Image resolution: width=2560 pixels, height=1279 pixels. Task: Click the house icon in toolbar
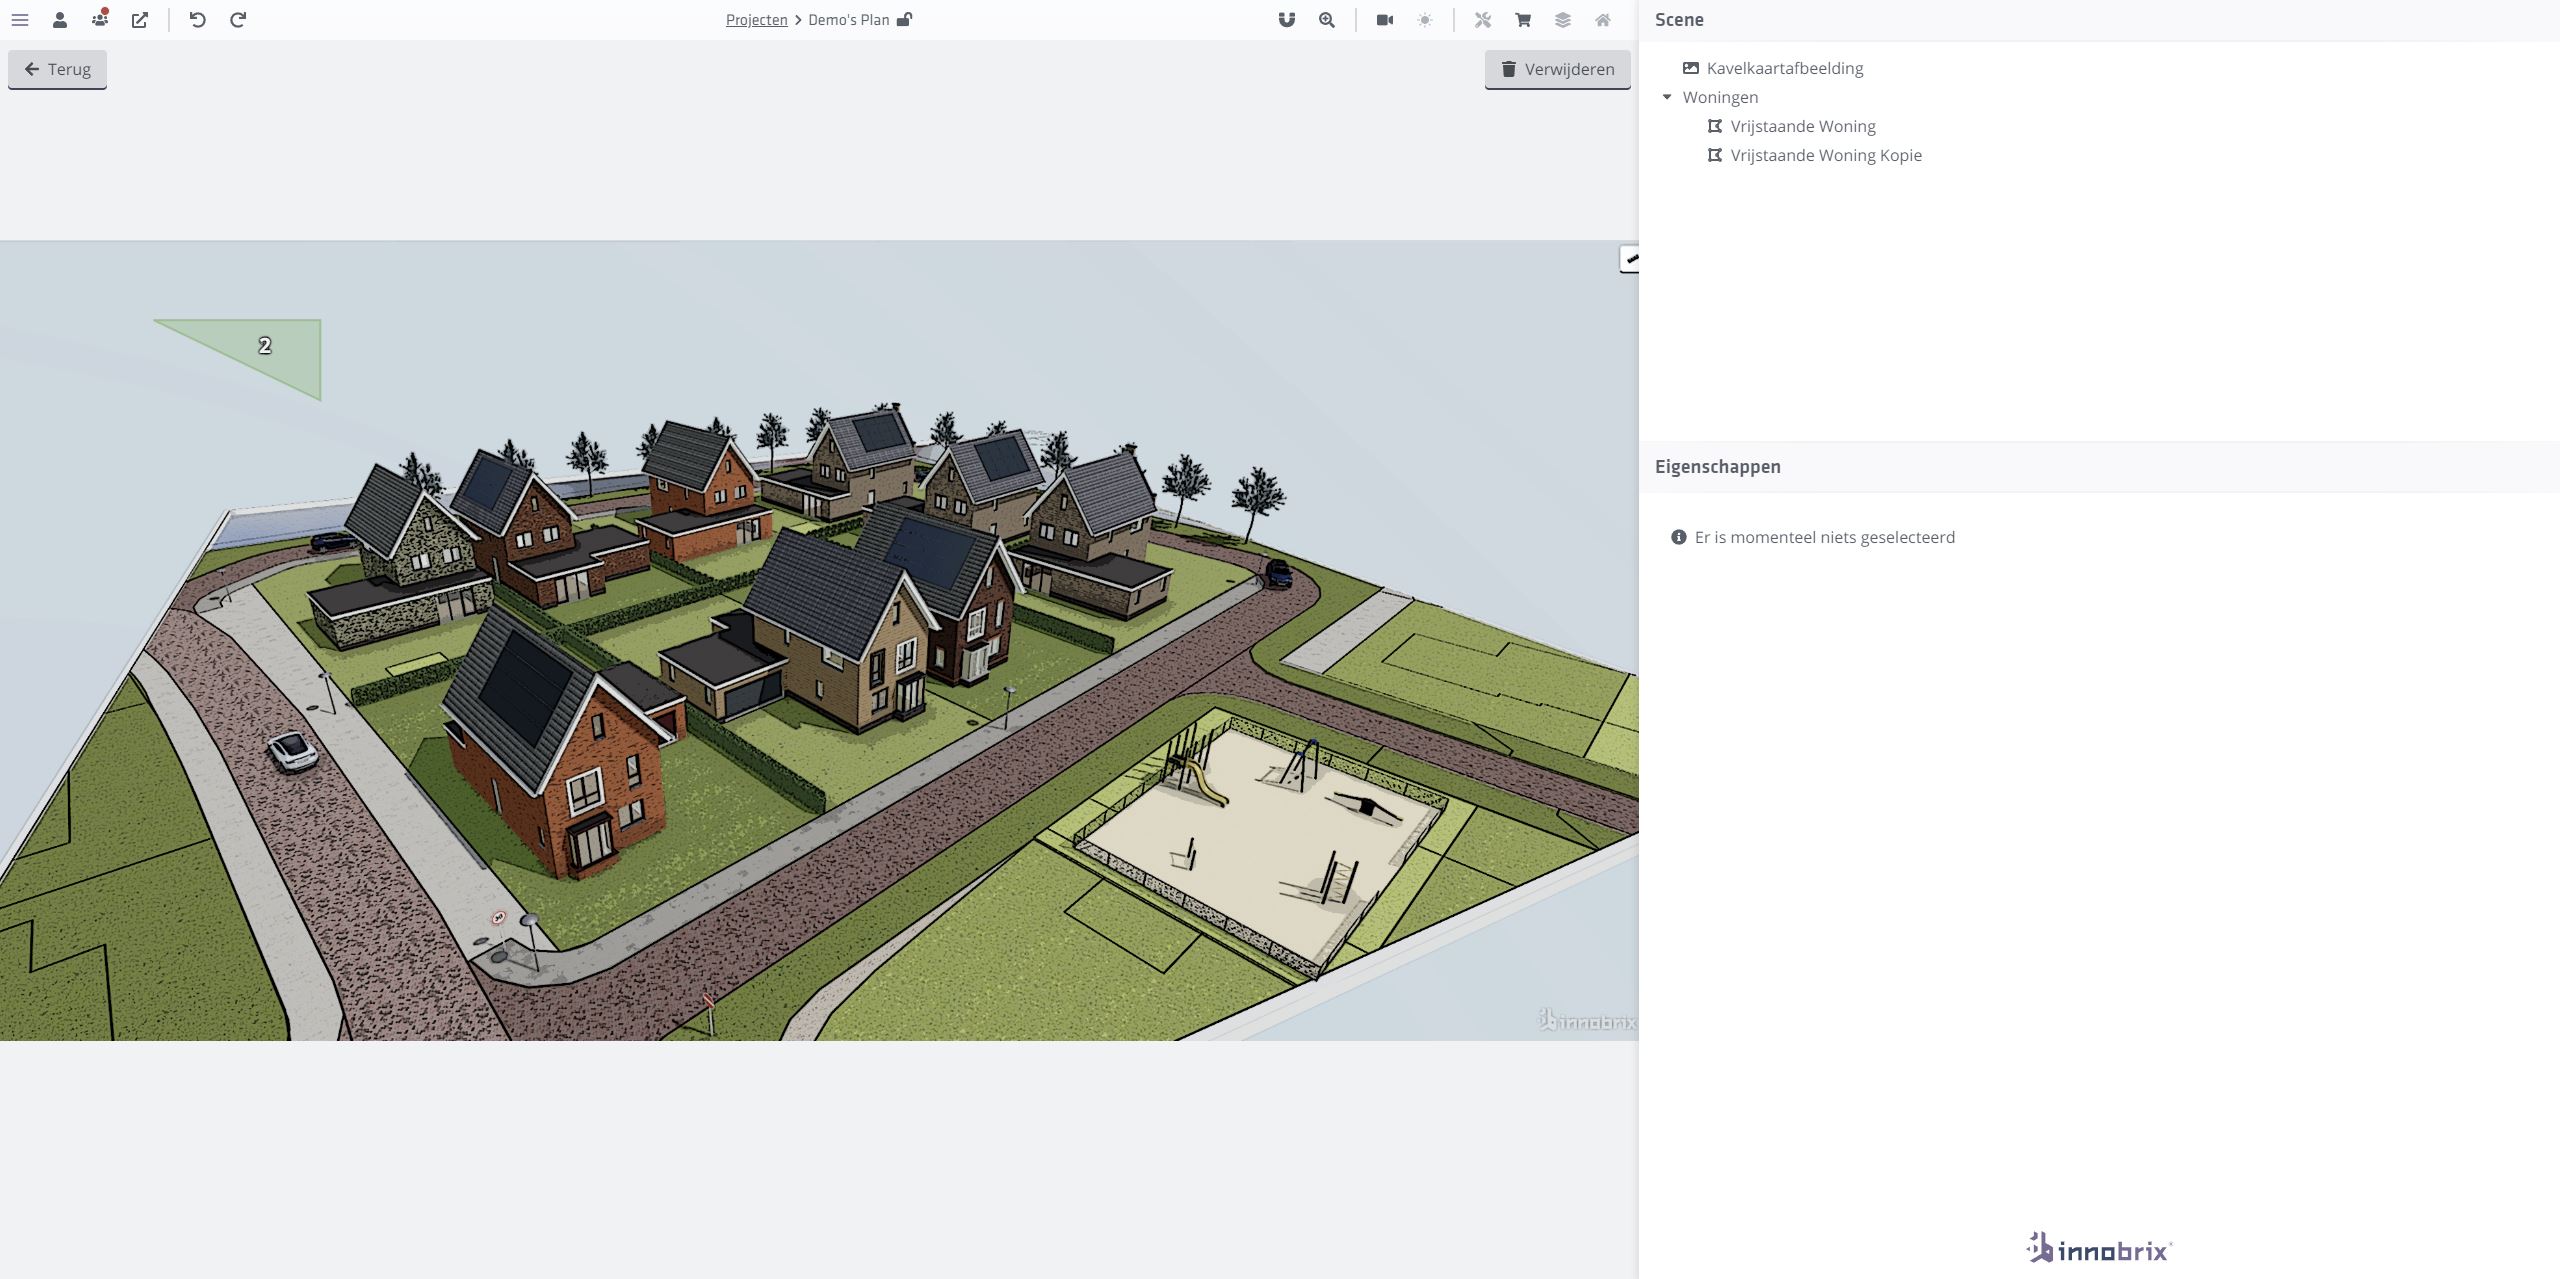(1603, 20)
